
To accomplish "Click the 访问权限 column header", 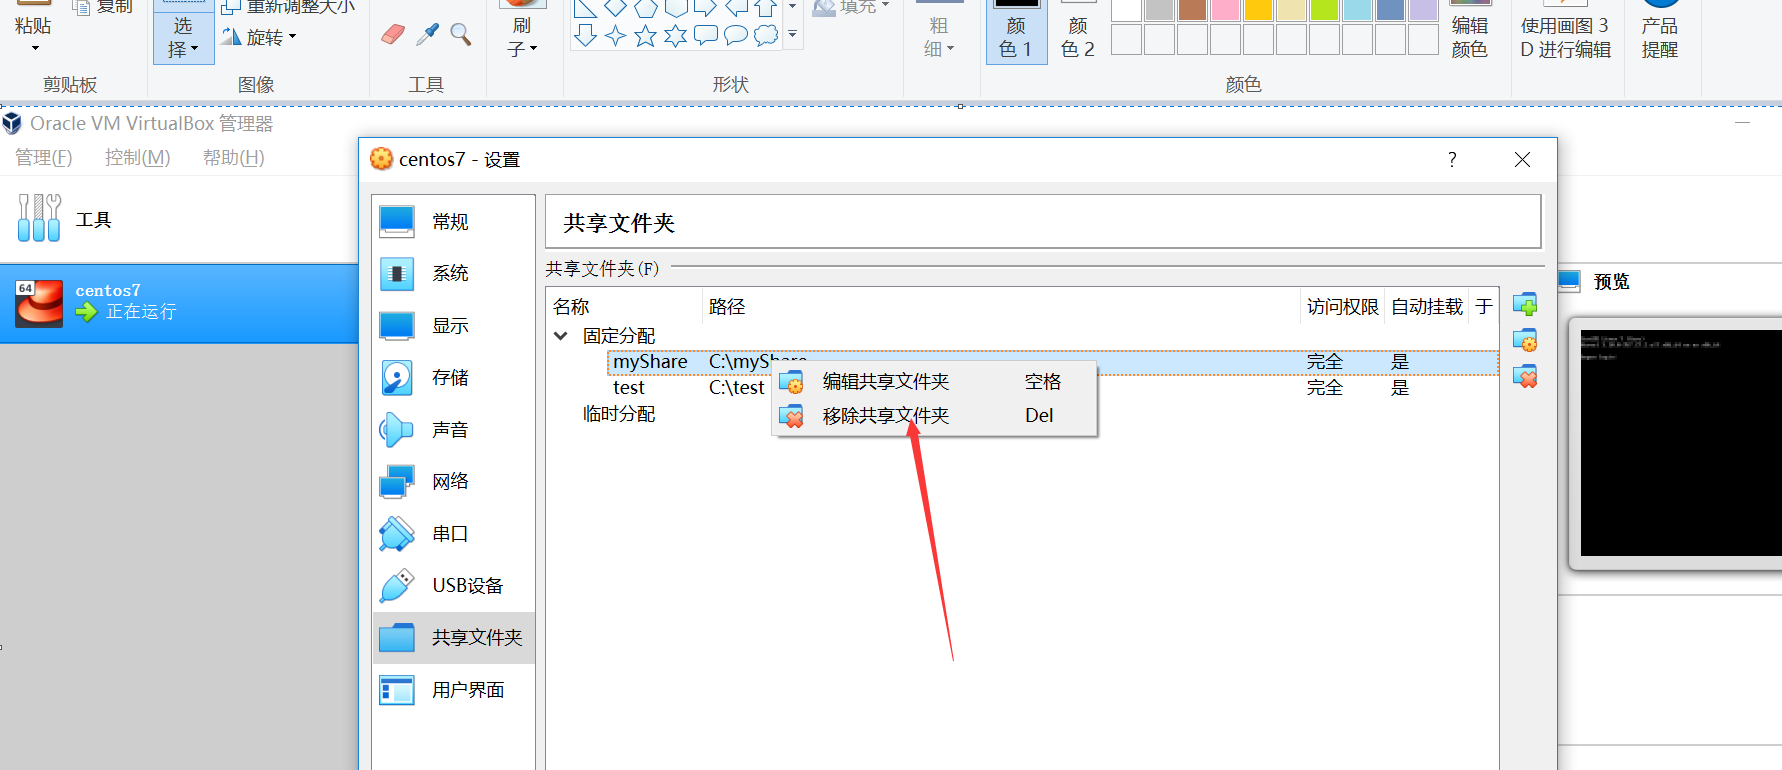I will pyautogui.click(x=1343, y=306).
